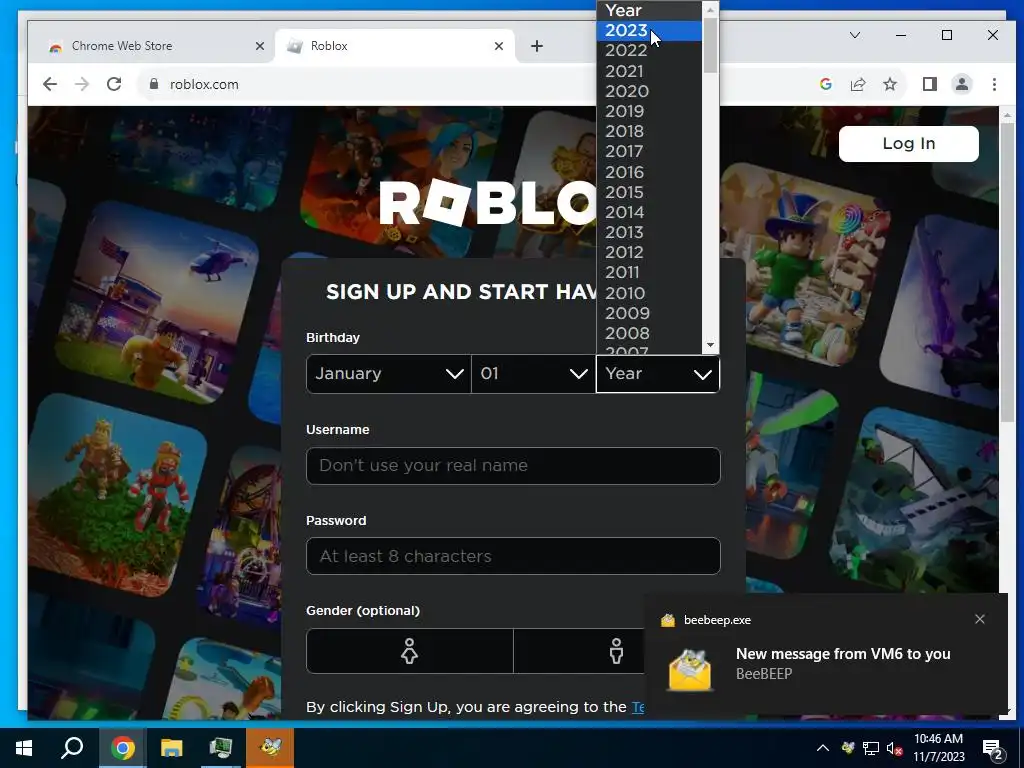Image resolution: width=1024 pixels, height=768 pixels.
Task: Click the Log In button
Action: tap(908, 144)
